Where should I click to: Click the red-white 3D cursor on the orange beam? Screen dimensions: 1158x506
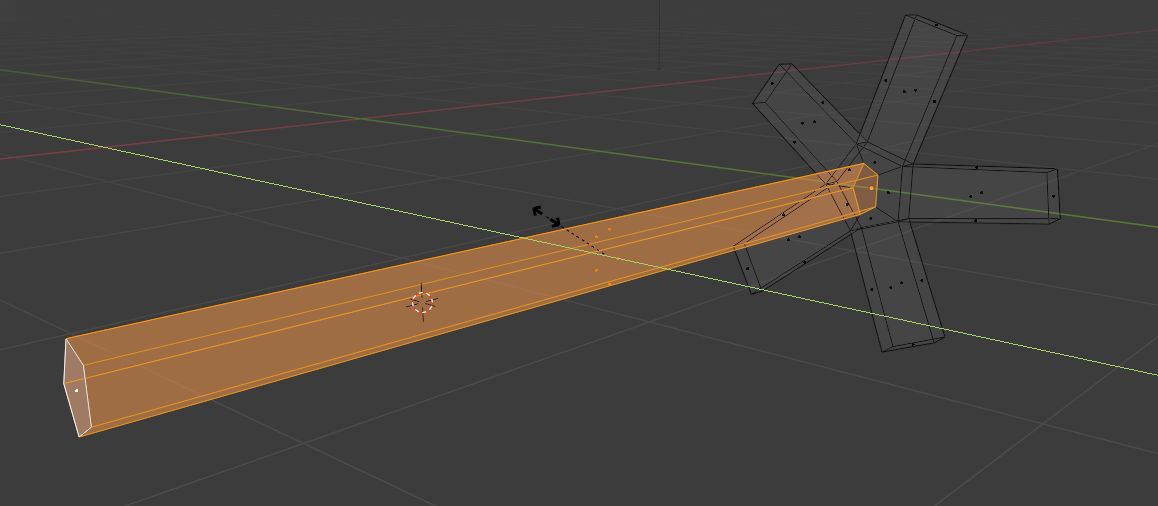422,302
